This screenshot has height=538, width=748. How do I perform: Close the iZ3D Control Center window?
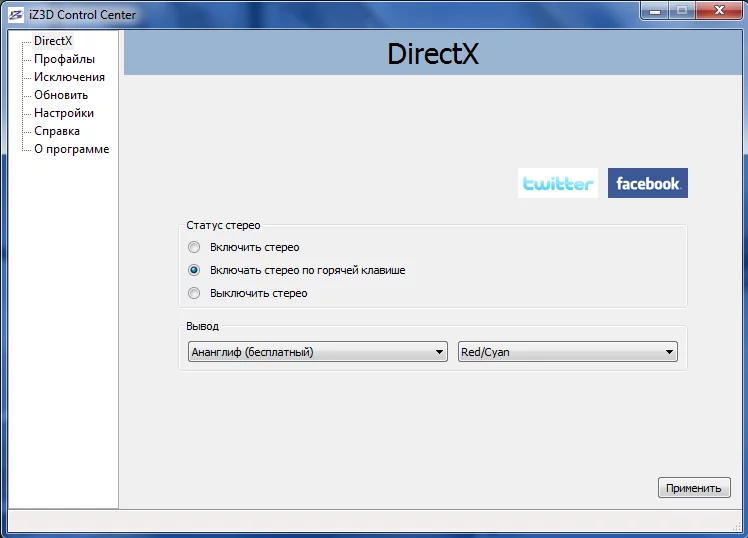(720, 10)
